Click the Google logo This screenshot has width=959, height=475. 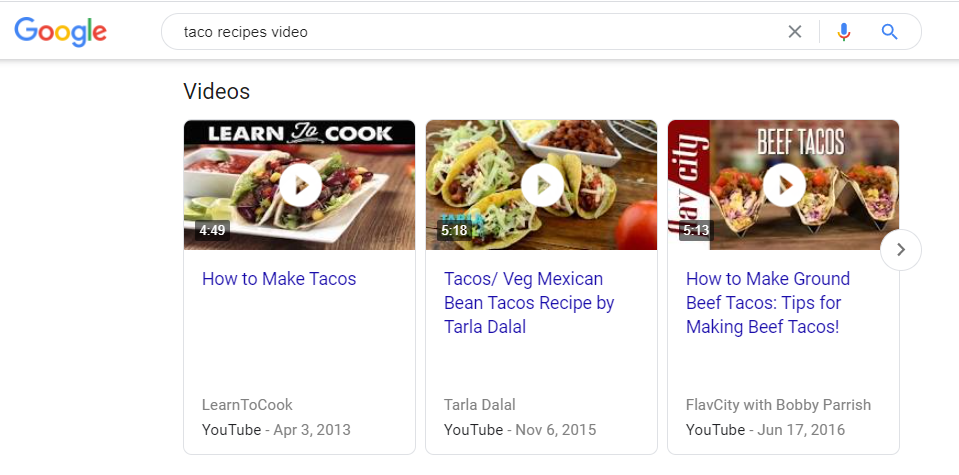pos(61,32)
